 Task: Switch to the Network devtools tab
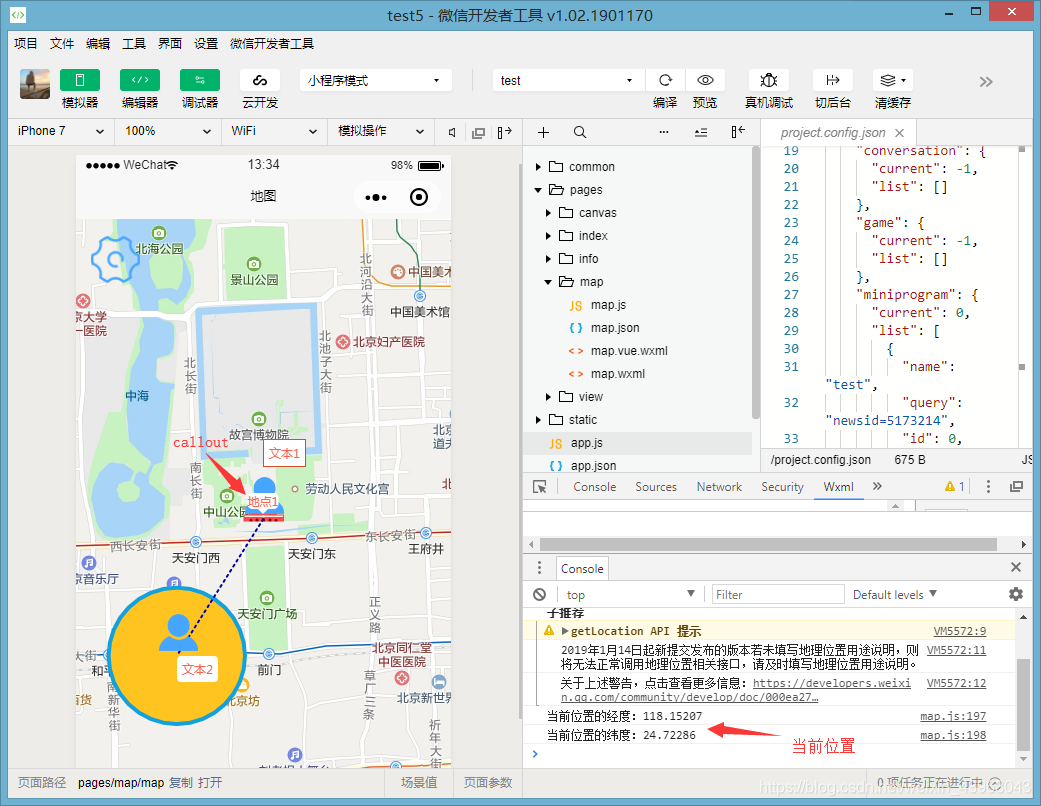[719, 487]
